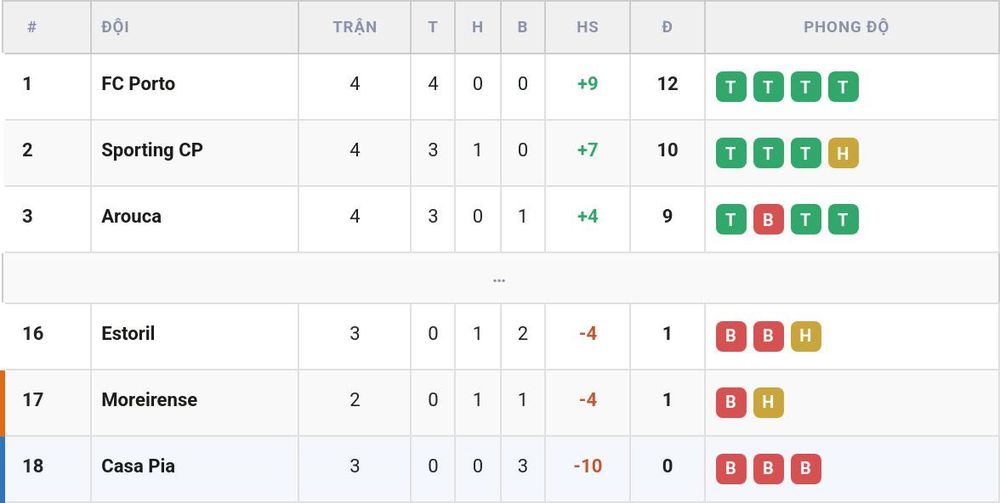Click Estoril's goal difference value -4
1000x503 pixels.
pyautogui.click(x=587, y=333)
